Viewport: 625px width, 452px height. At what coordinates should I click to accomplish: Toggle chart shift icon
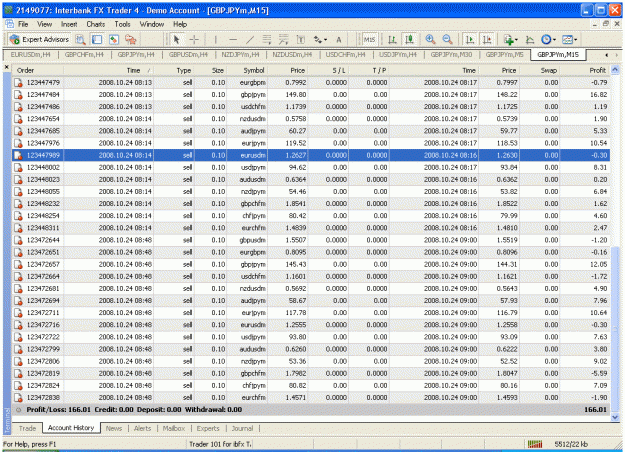pos(487,39)
